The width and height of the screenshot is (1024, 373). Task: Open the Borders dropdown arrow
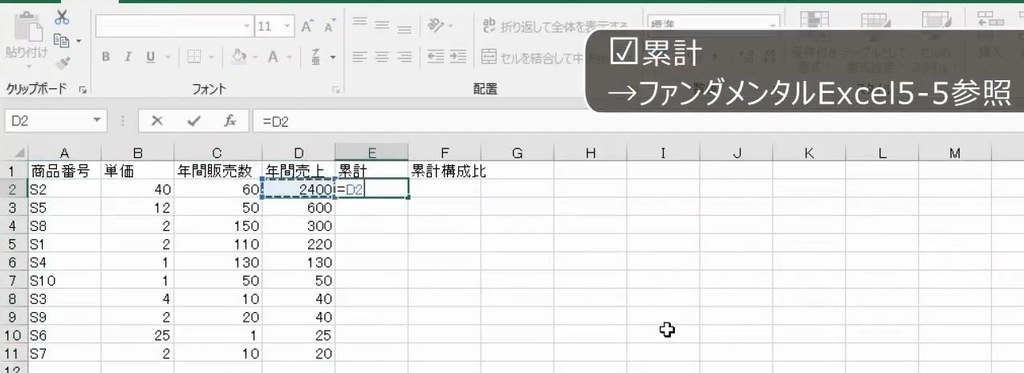tap(210, 57)
